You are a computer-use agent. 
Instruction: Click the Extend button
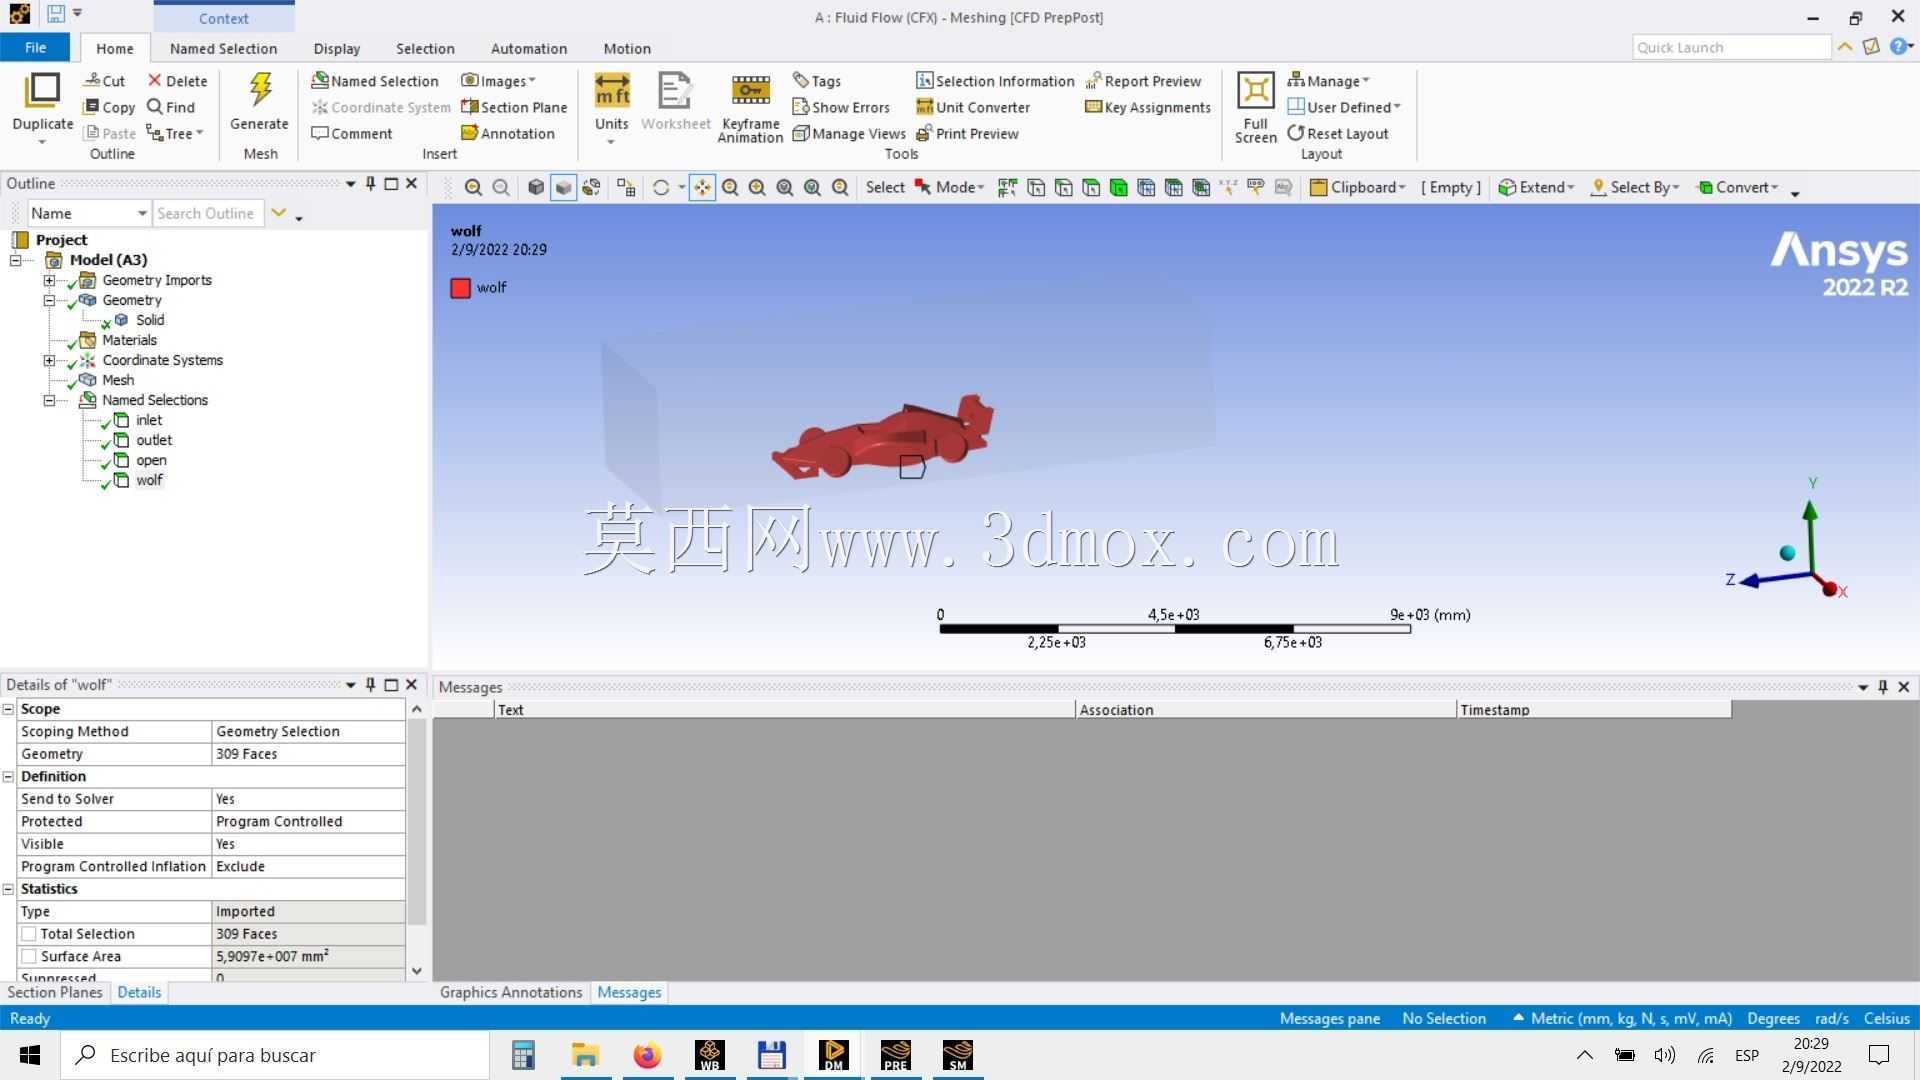[1536, 187]
